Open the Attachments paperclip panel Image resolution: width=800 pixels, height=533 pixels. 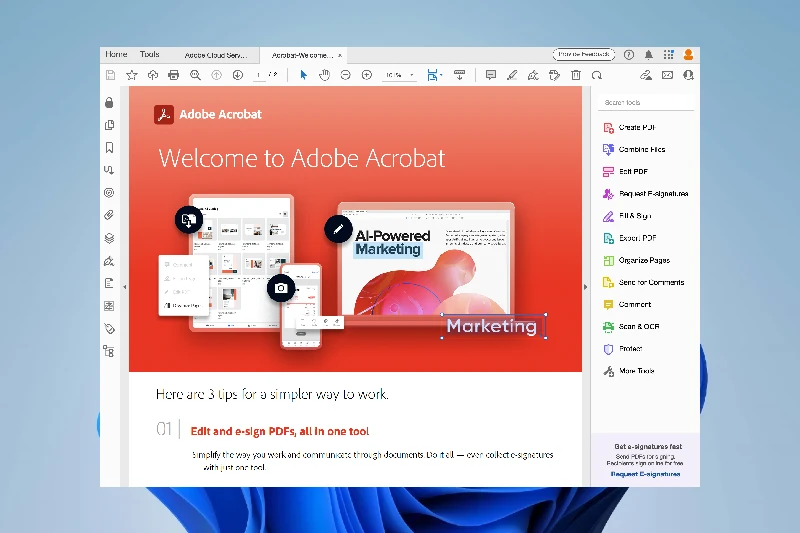[109, 215]
